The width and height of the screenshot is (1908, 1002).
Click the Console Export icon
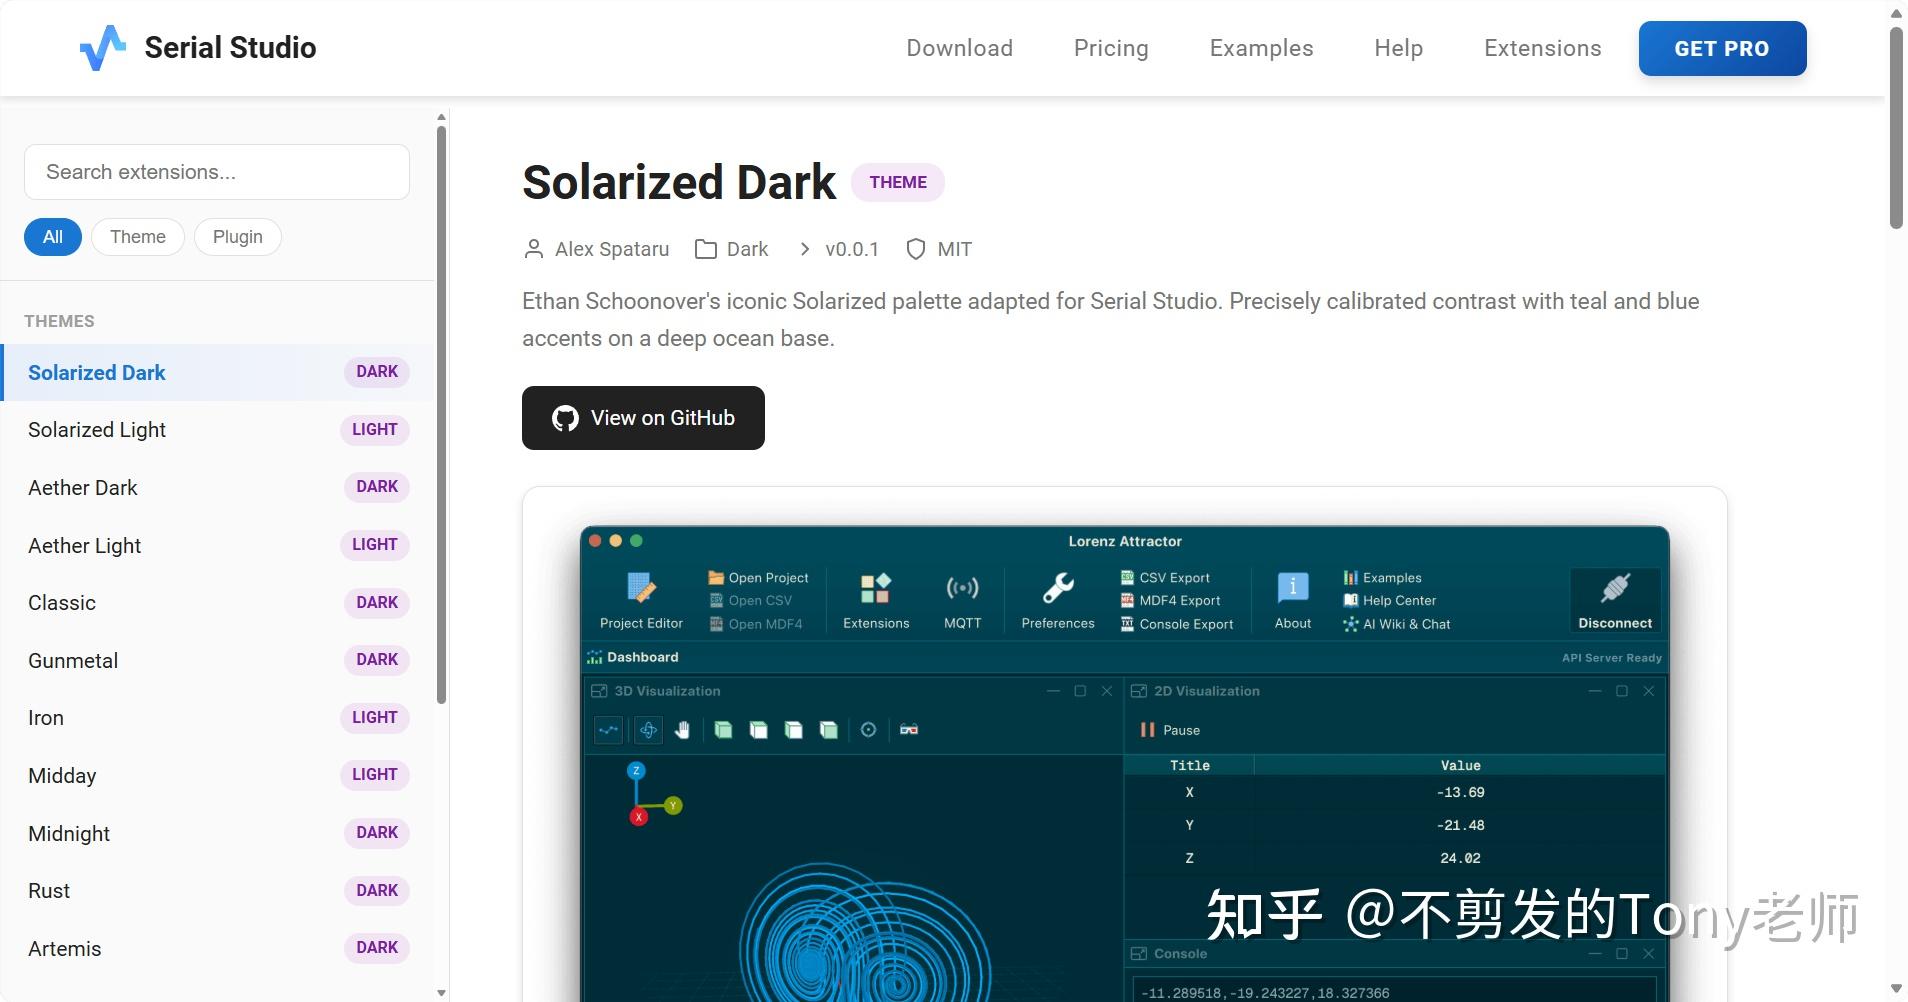[1127, 624]
